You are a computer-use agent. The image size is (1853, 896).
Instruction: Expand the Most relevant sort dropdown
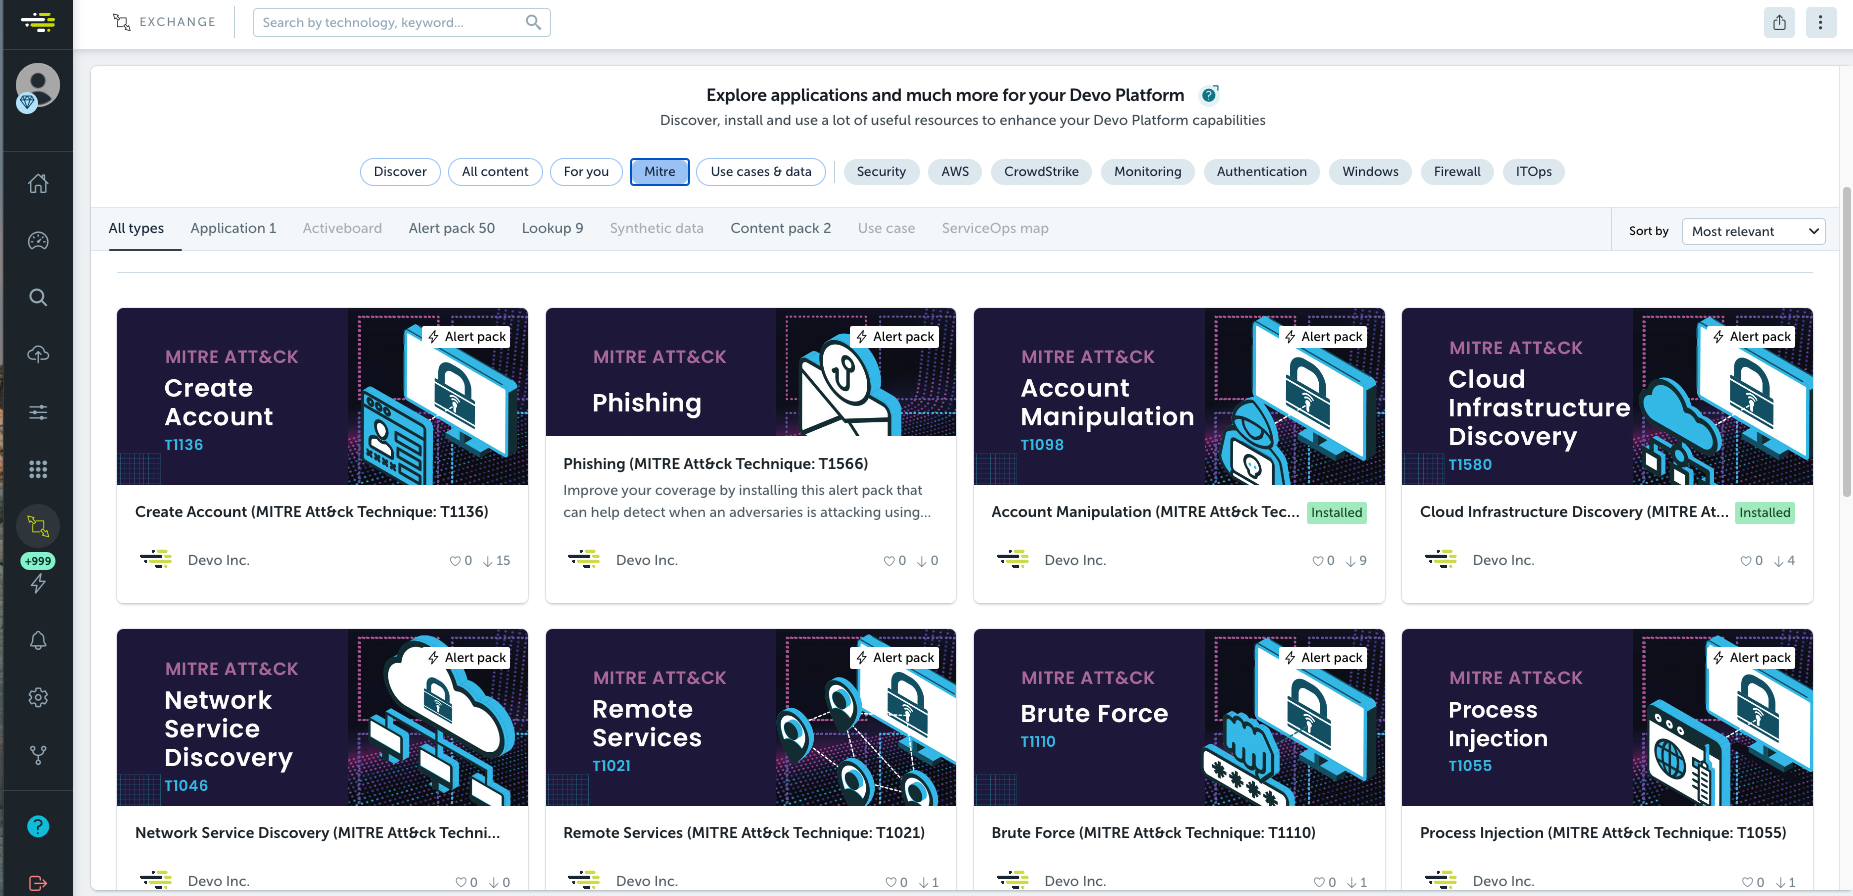click(1753, 231)
